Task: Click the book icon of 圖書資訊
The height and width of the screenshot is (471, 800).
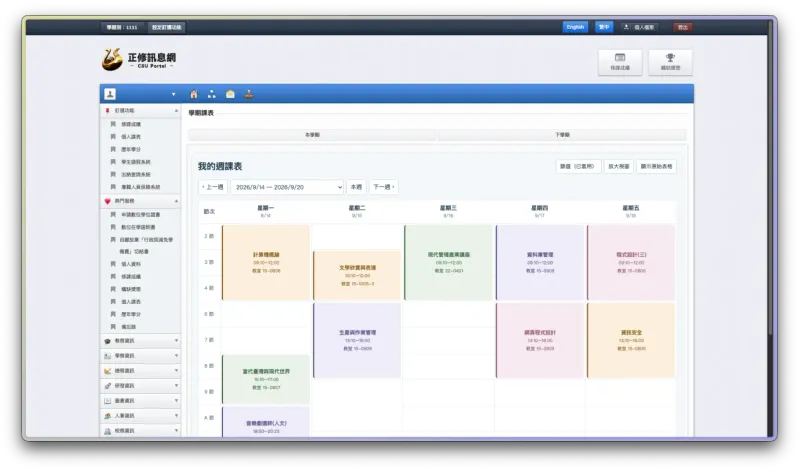Action: click(x=107, y=401)
